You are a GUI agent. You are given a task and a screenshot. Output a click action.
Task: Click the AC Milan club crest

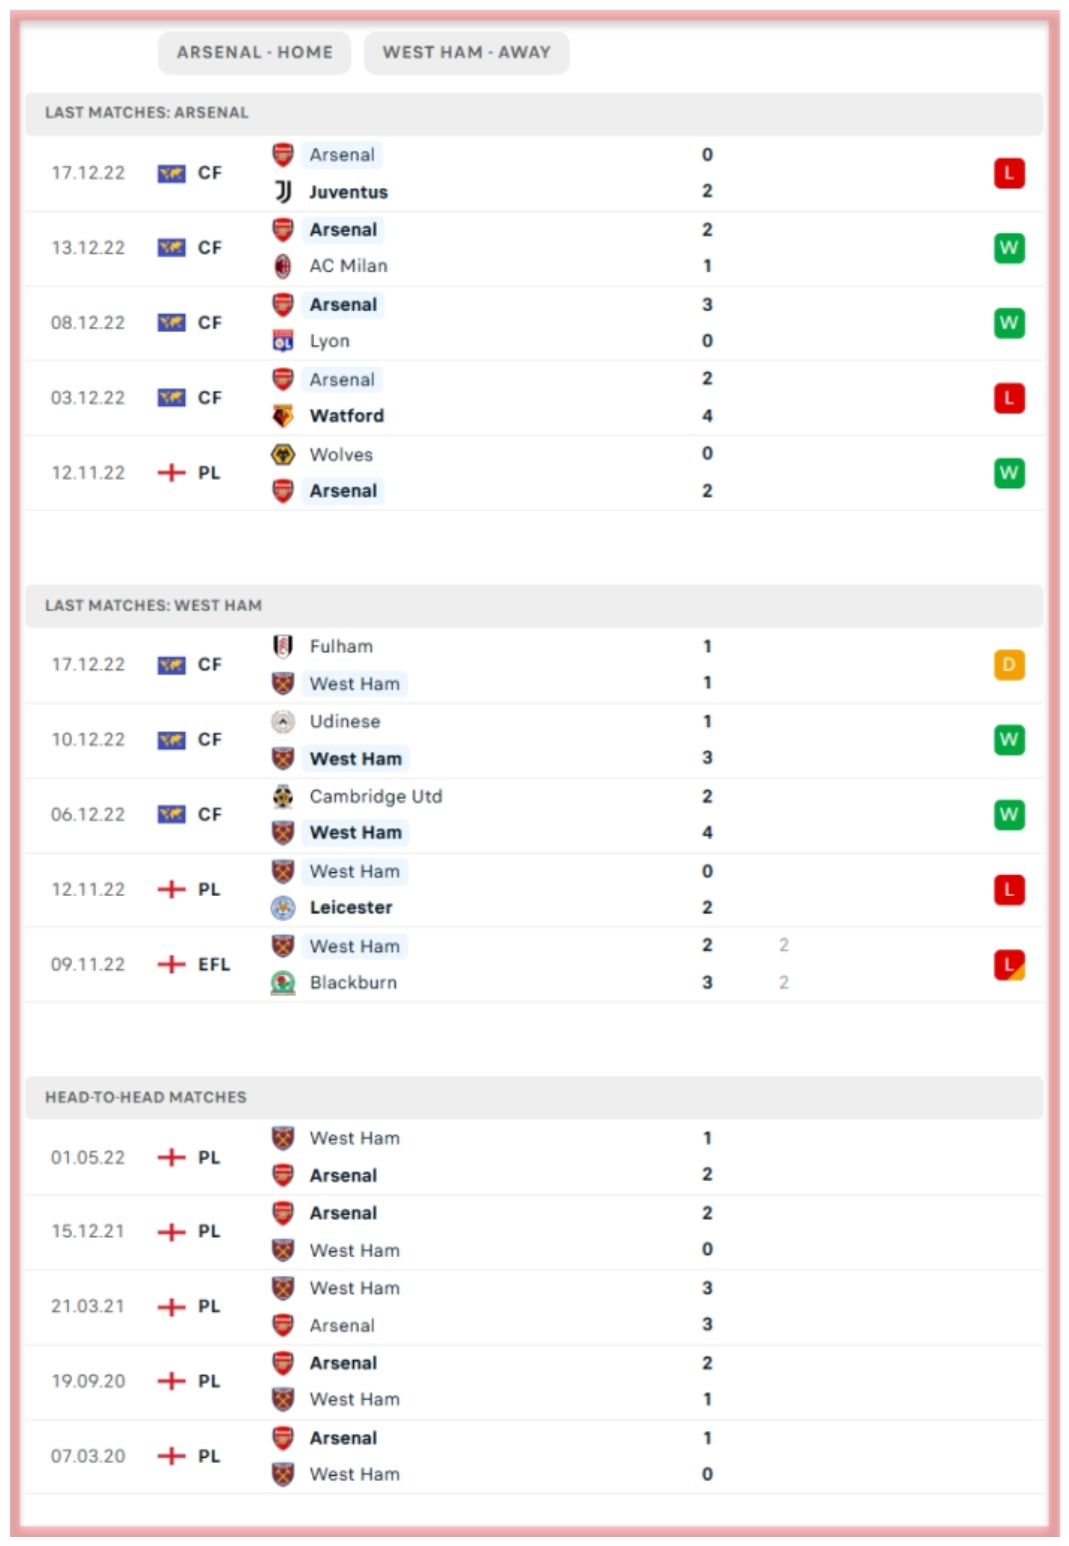(x=283, y=266)
